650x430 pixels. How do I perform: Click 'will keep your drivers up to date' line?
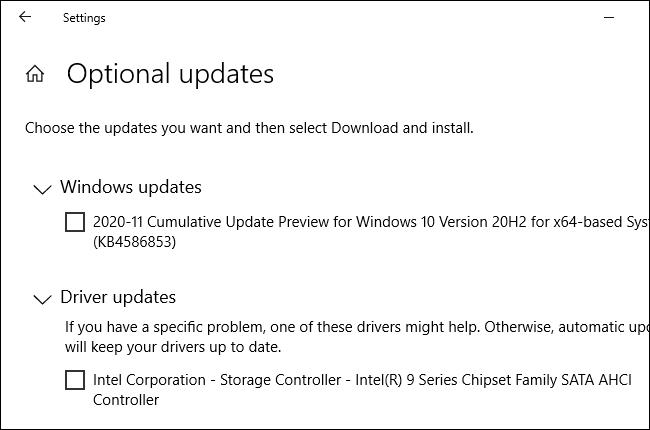[x=173, y=347]
